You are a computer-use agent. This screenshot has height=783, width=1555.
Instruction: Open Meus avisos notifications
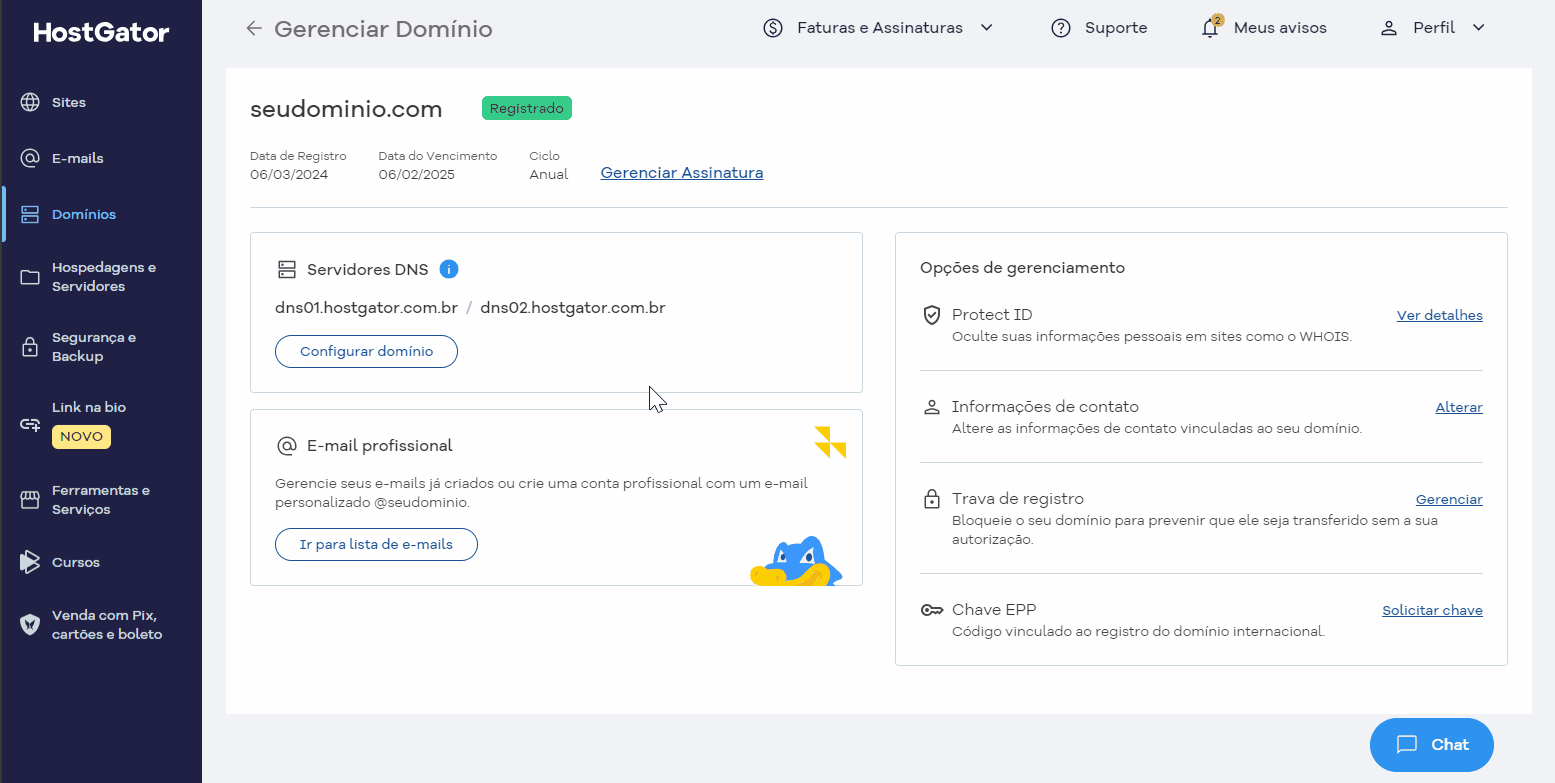point(1280,28)
